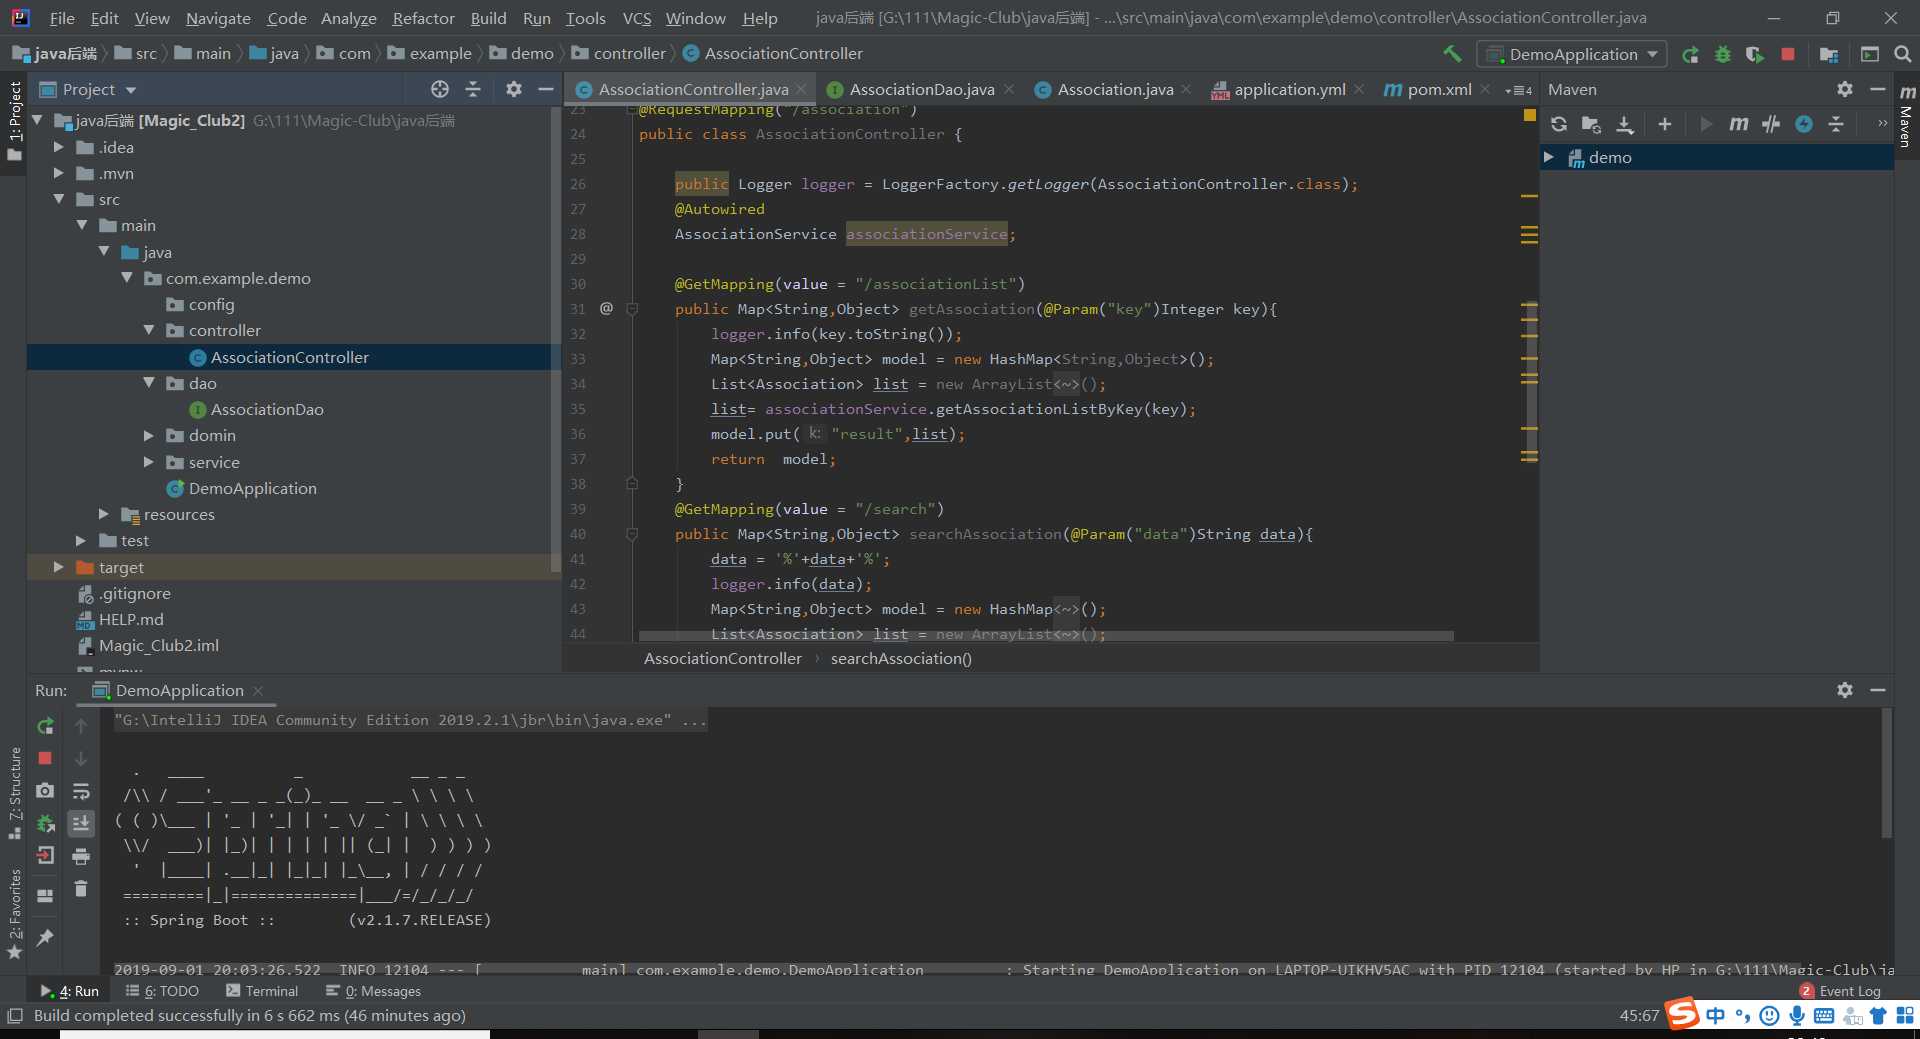
Task: Switch to pom.xml tab
Action: pos(1439,89)
